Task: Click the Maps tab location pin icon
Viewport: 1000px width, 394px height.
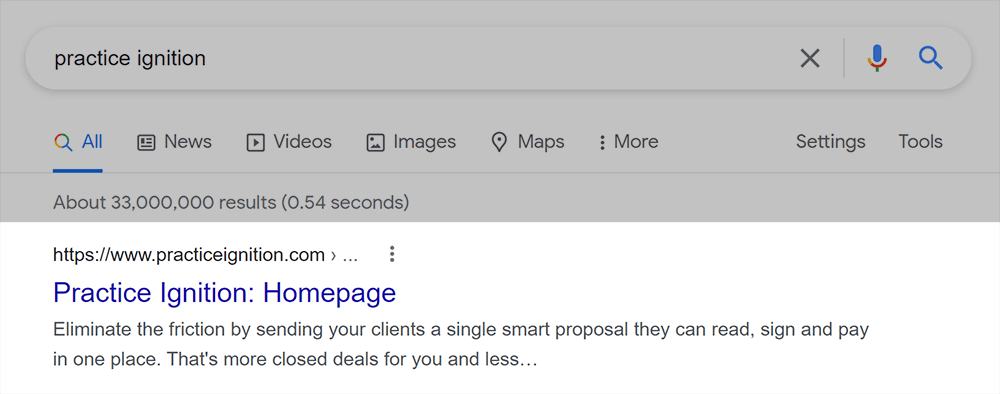Action: [x=499, y=142]
